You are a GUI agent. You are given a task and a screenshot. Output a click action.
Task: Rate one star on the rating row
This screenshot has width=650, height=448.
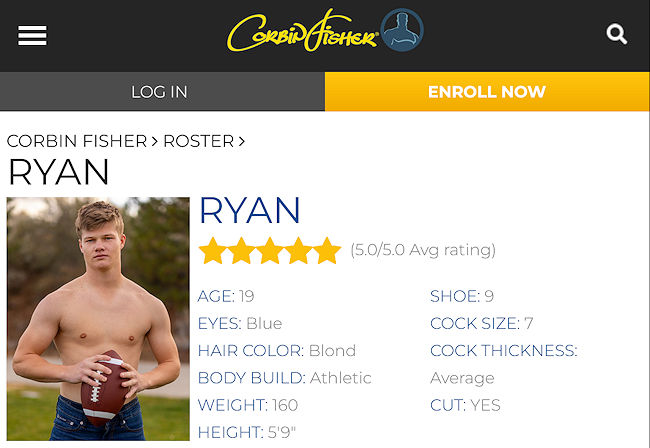click(213, 250)
